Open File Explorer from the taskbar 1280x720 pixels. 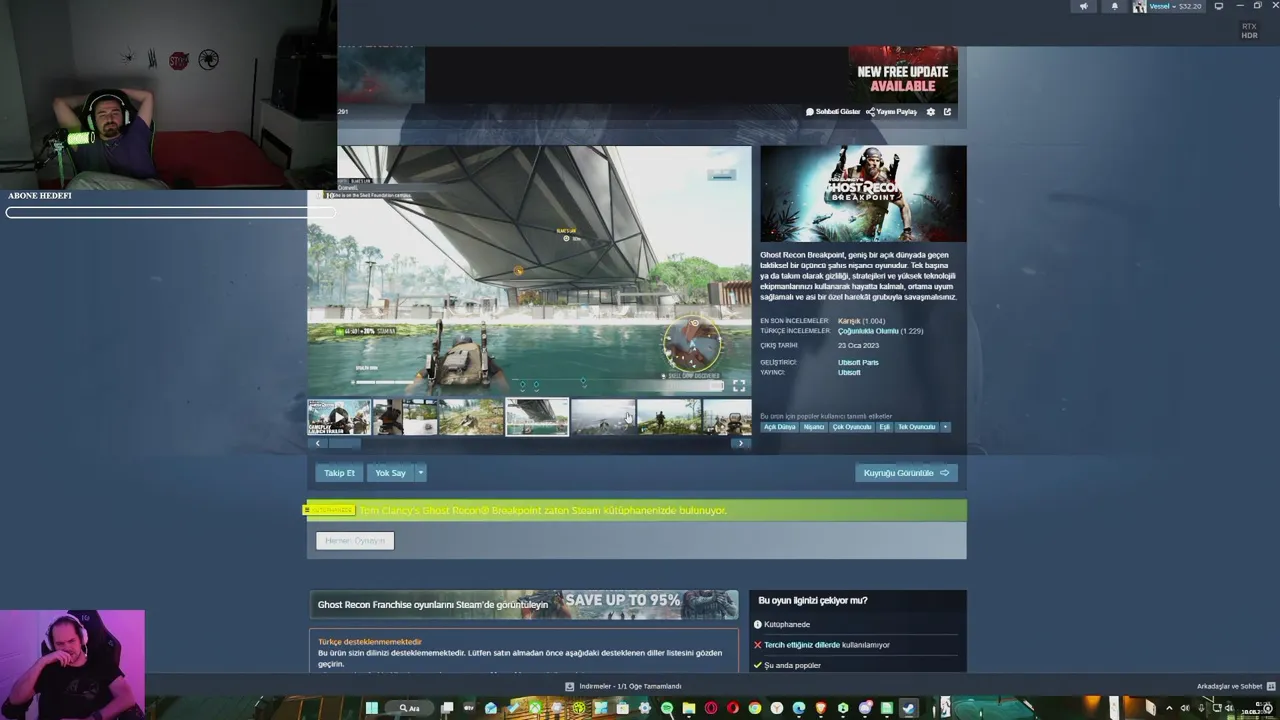pyautogui.click(x=689, y=708)
